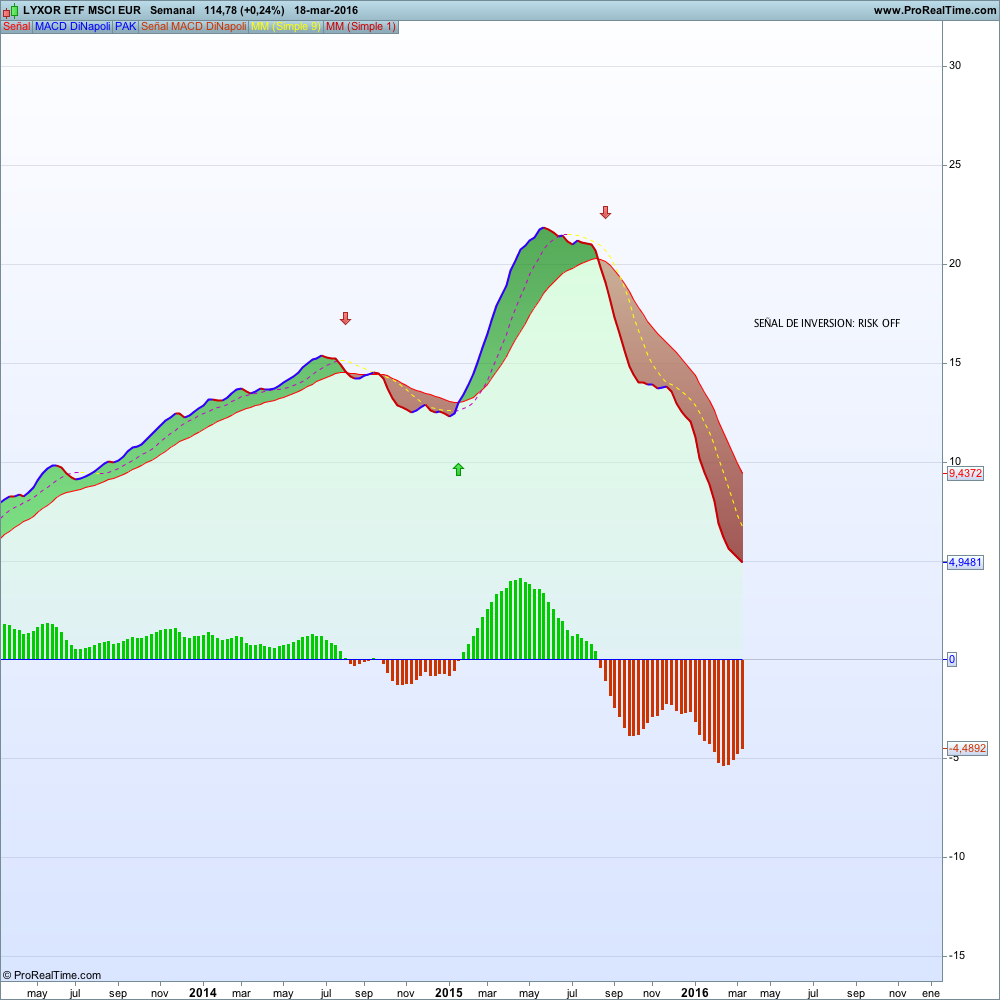Click the red down arrow near August 2015
This screenshot has width=1000, height=1000.
click(605, 212)
